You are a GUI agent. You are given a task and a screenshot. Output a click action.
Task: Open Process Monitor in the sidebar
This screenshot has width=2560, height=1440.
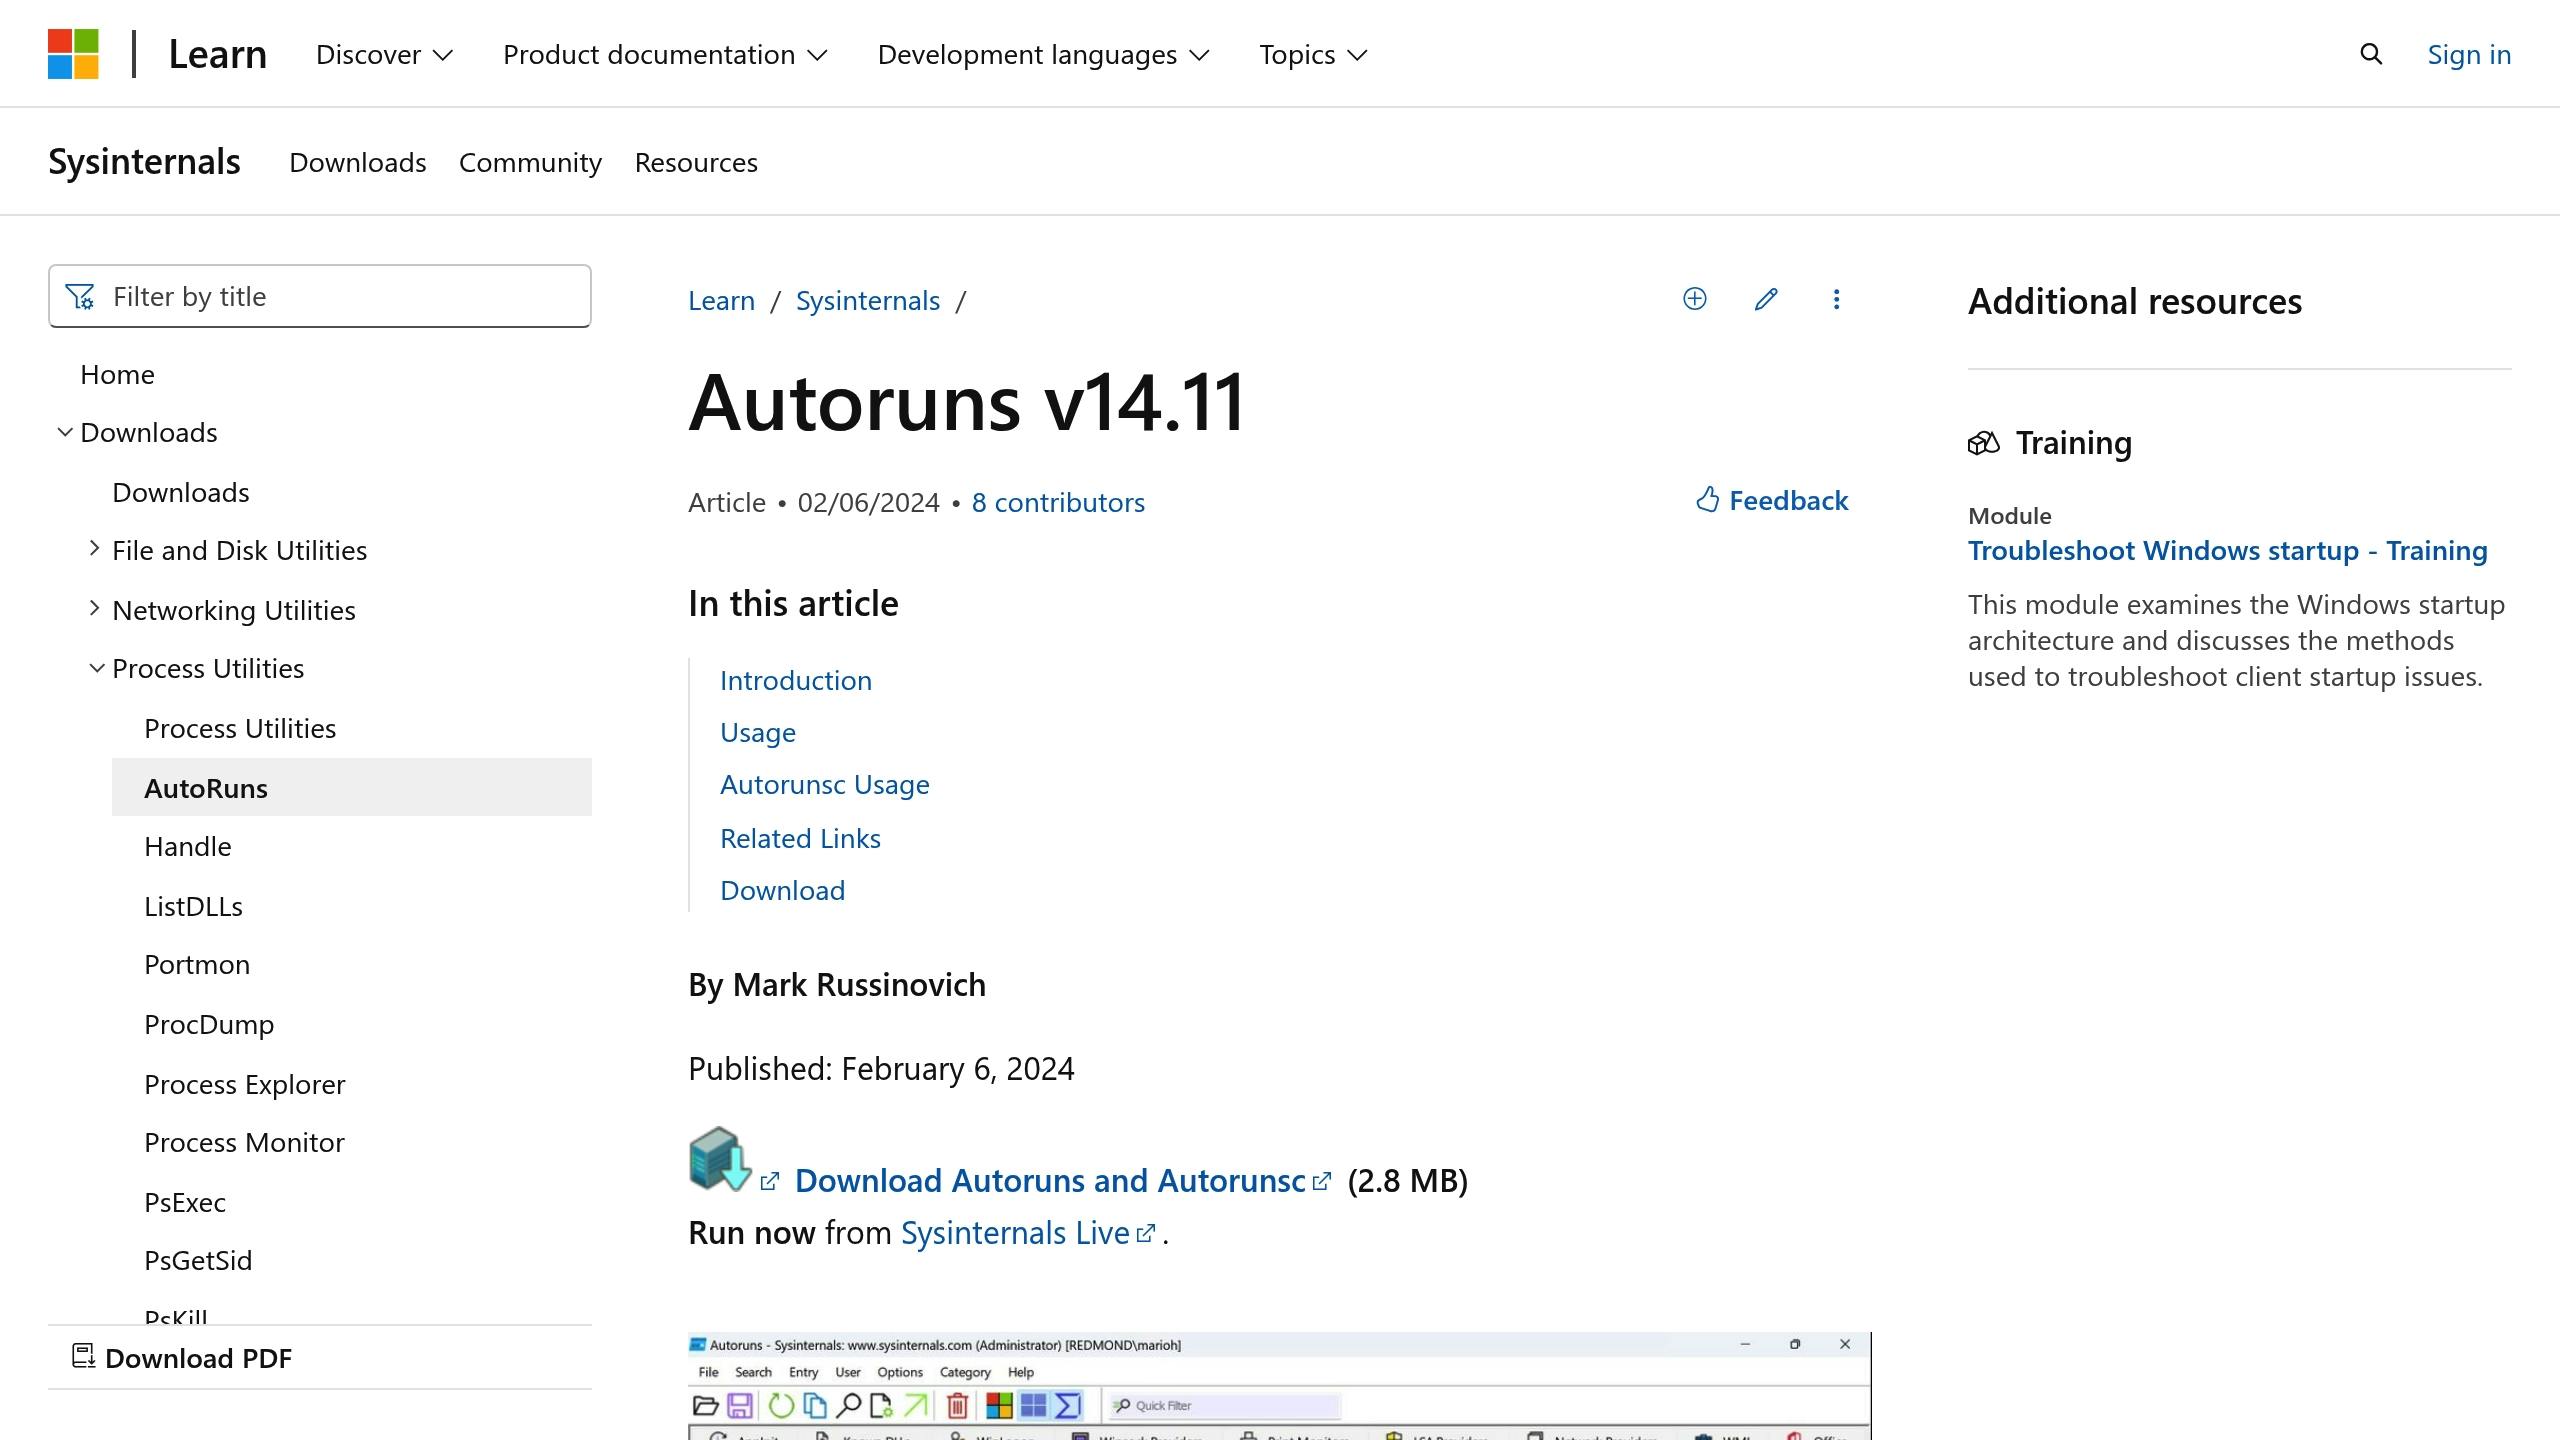click(x=244, y=1142)
